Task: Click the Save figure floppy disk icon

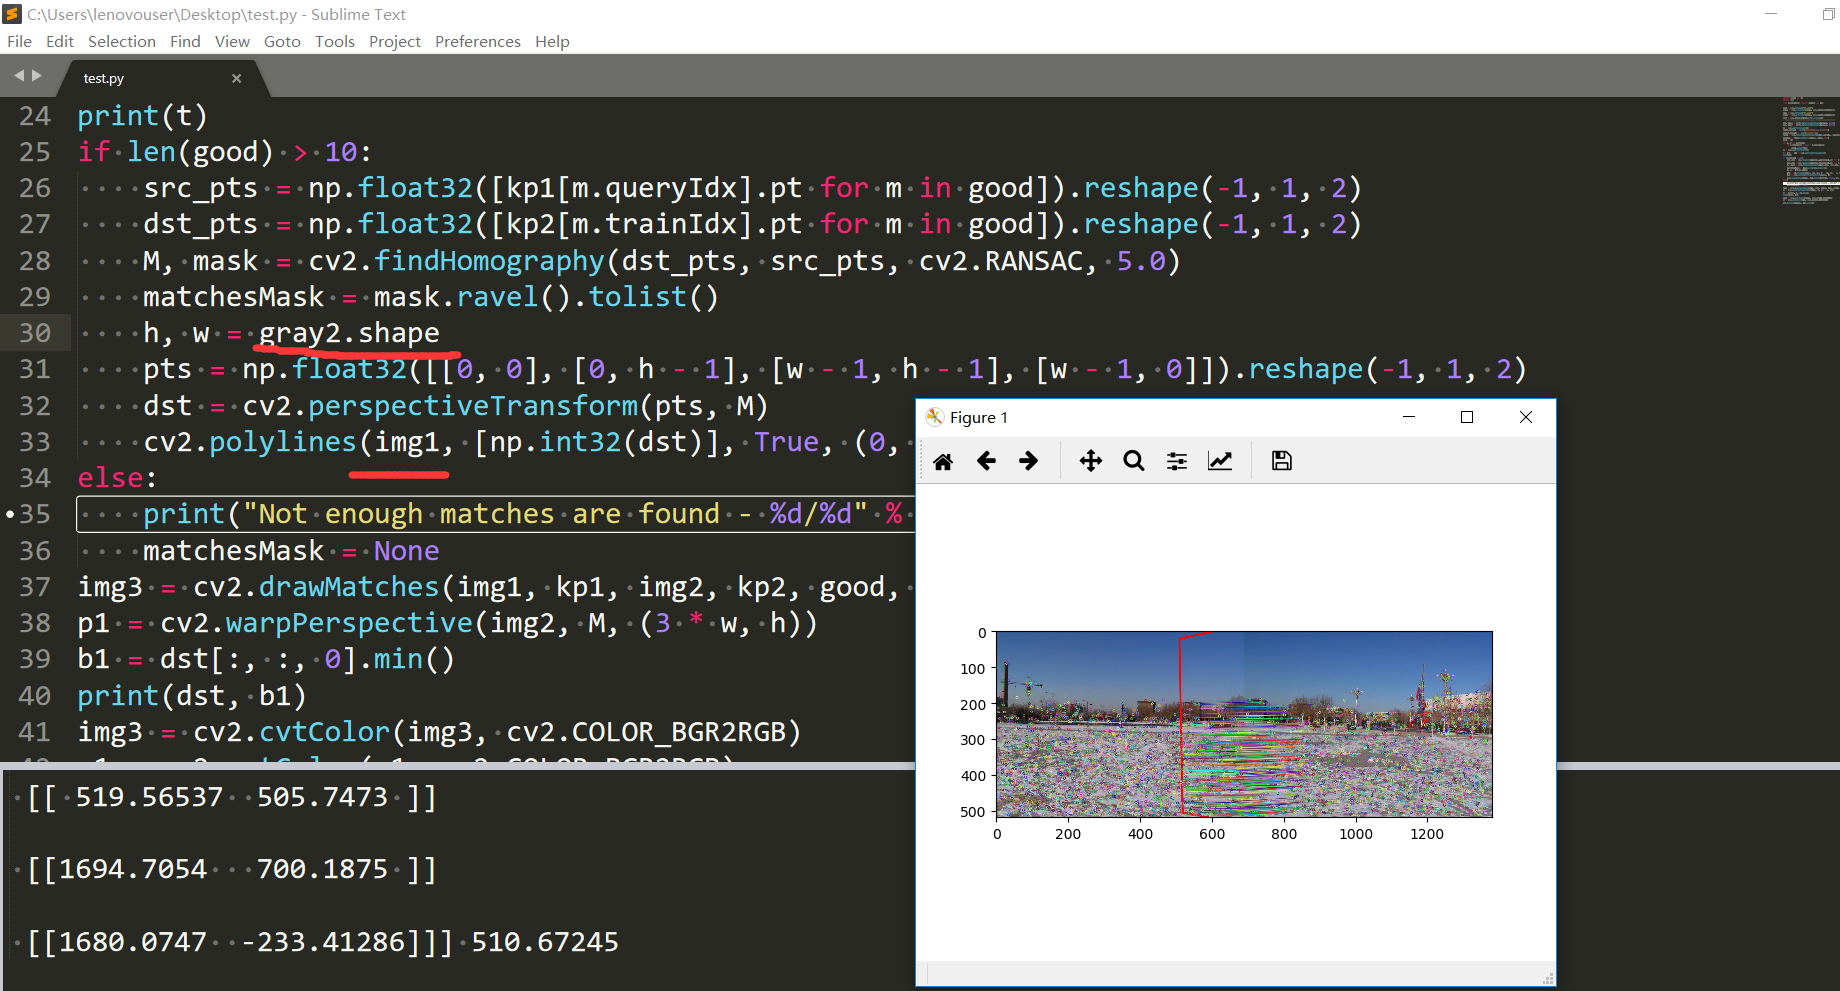Action: click(1282, 461)
